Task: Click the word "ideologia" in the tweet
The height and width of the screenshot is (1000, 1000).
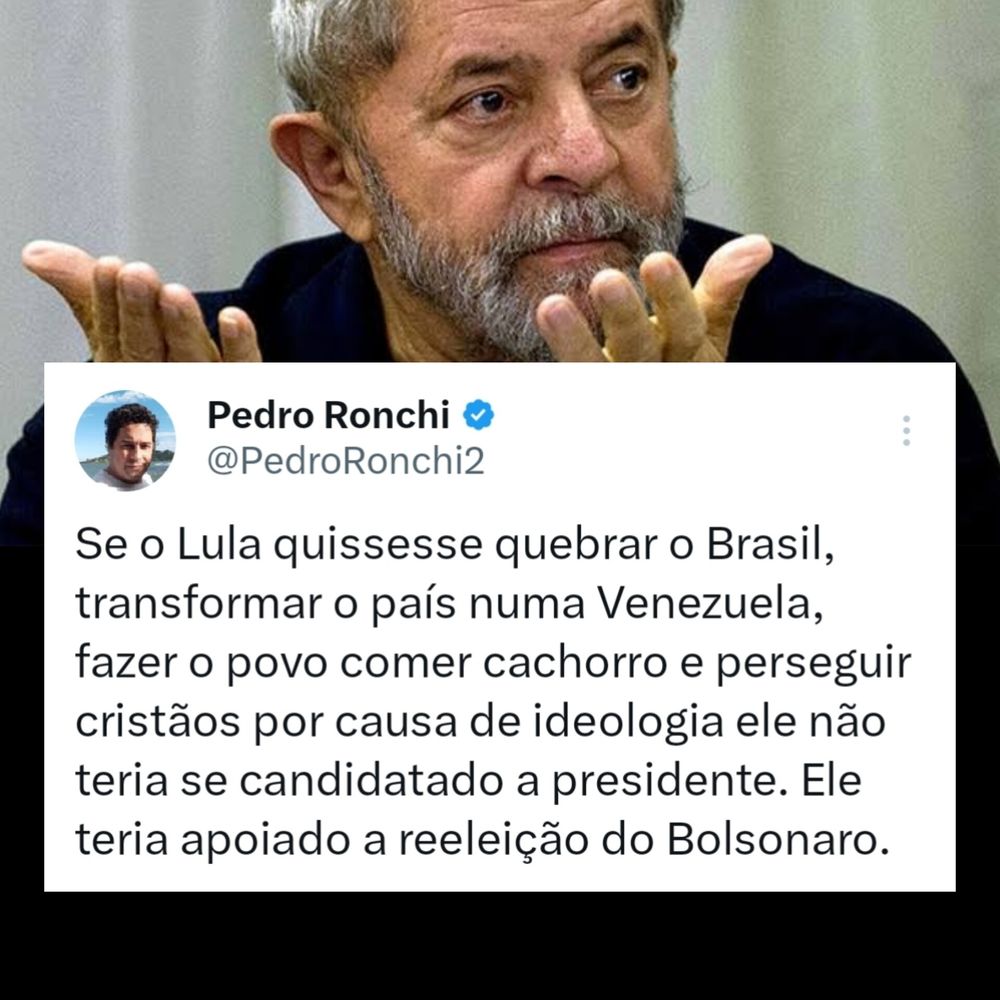Action: point(628,723)
